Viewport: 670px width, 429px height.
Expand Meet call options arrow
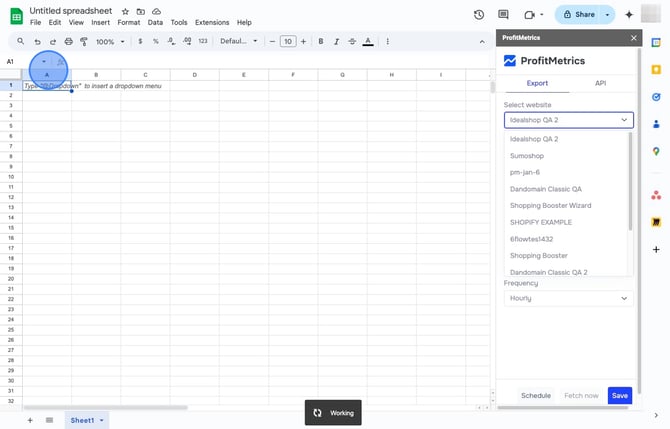pos(542,15)
